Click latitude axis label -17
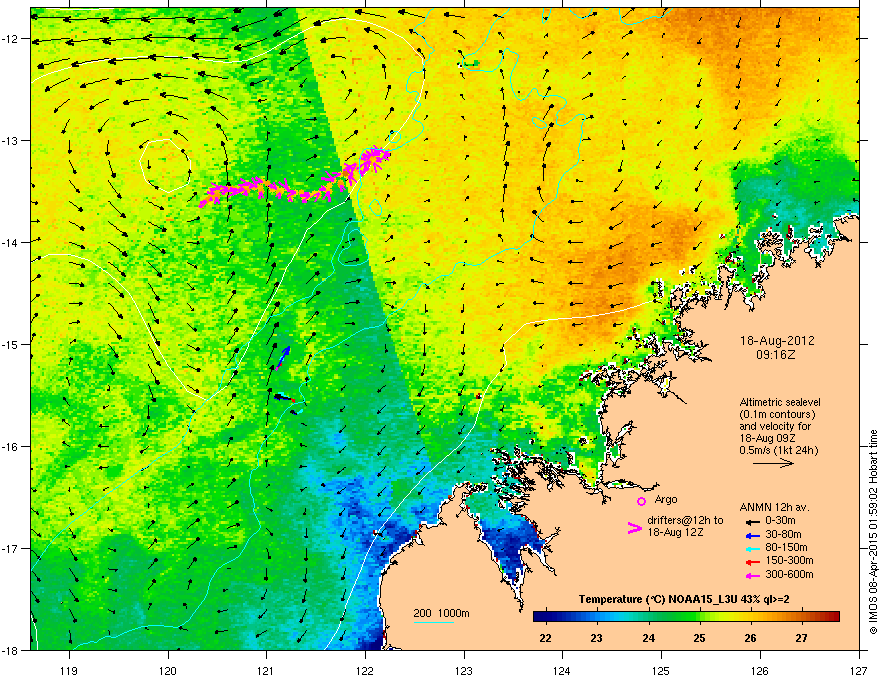 click(11, 548)
